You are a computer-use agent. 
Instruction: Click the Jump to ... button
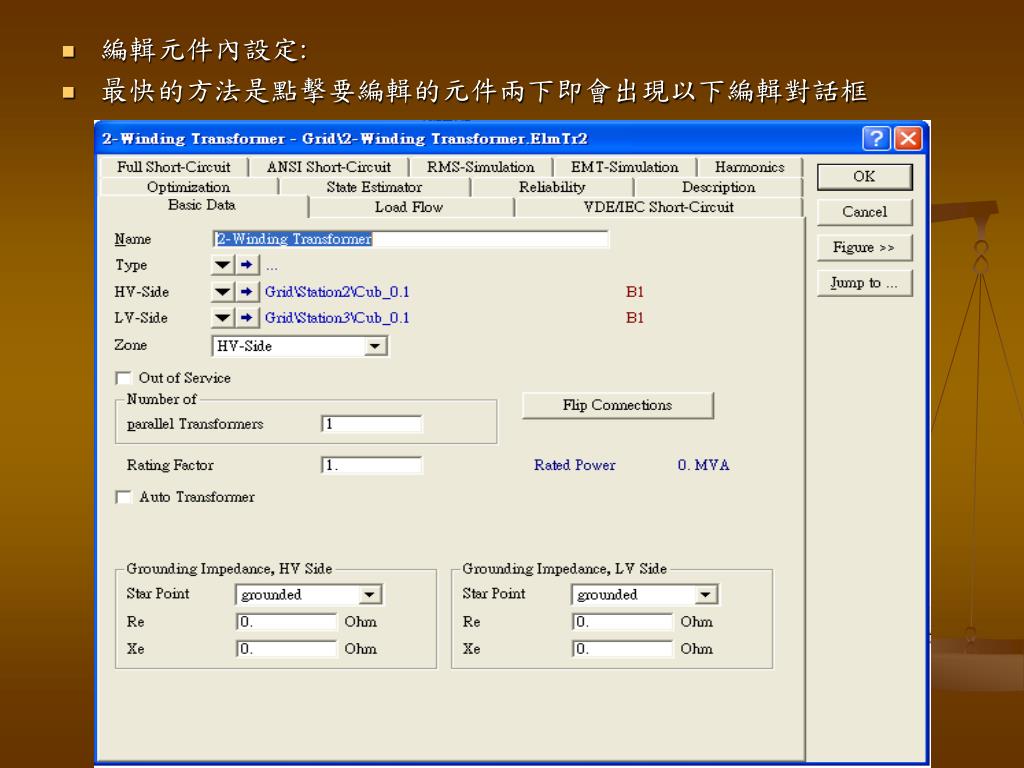pos(865,283)
